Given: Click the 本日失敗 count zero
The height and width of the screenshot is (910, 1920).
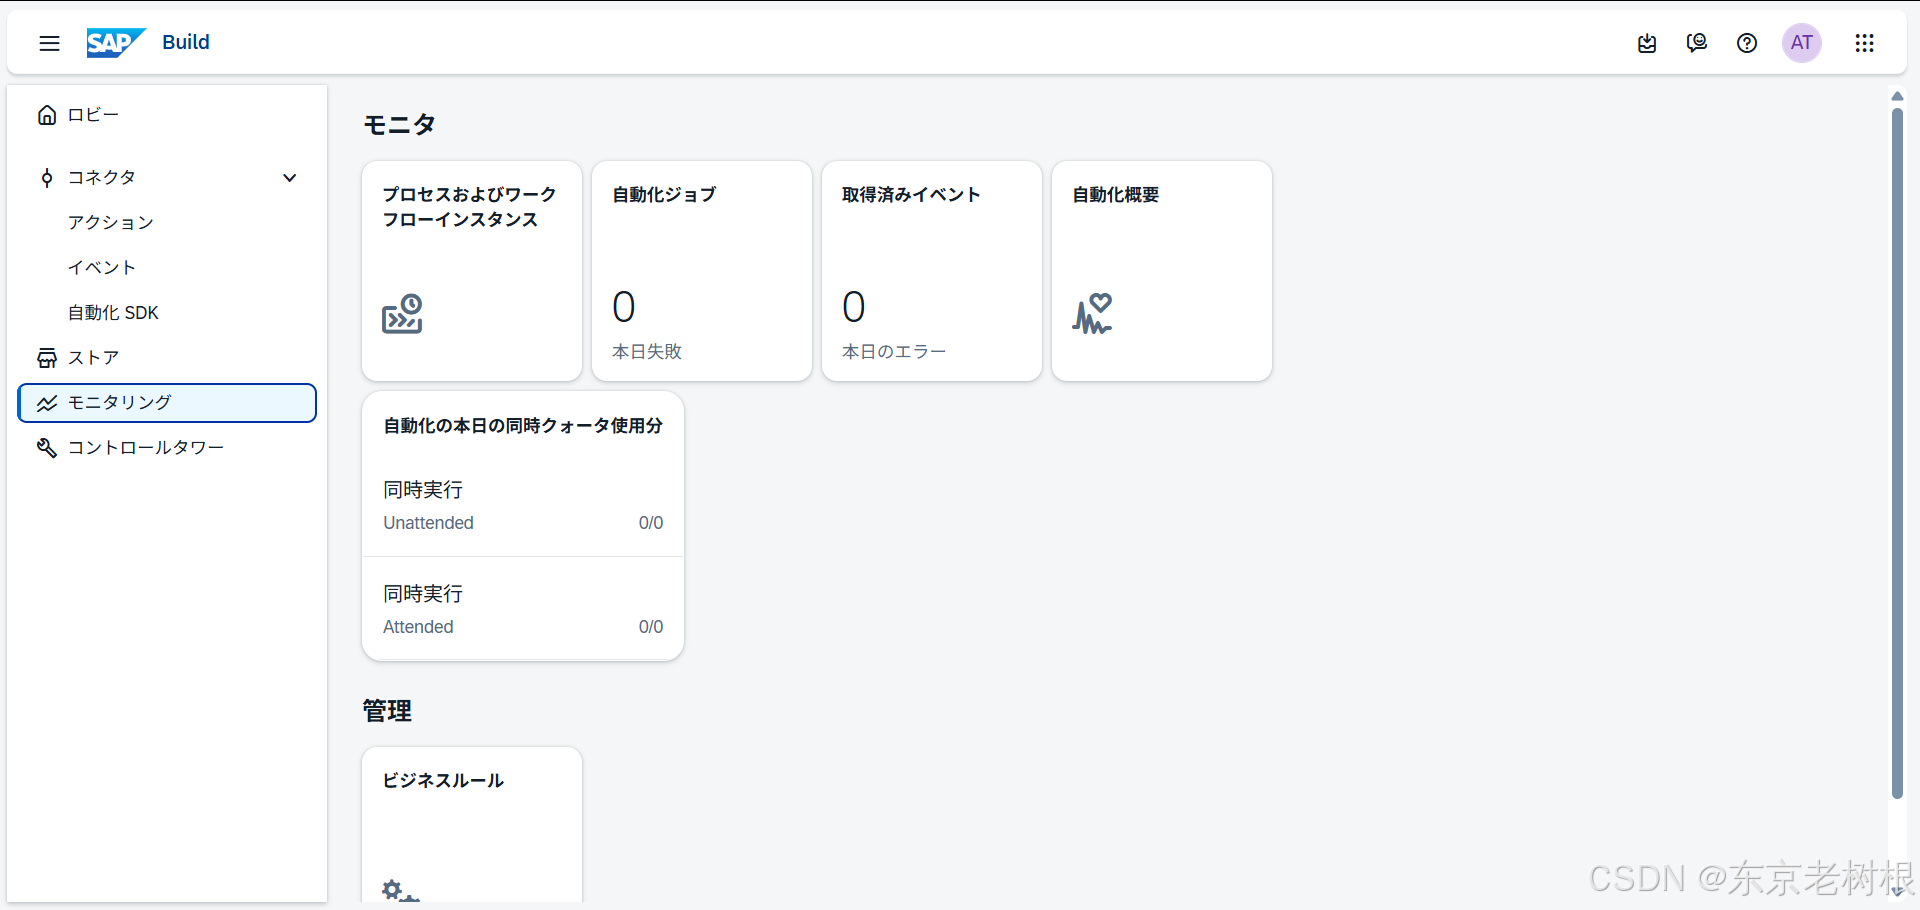Looking at the screenshot, I should (624, 307).
